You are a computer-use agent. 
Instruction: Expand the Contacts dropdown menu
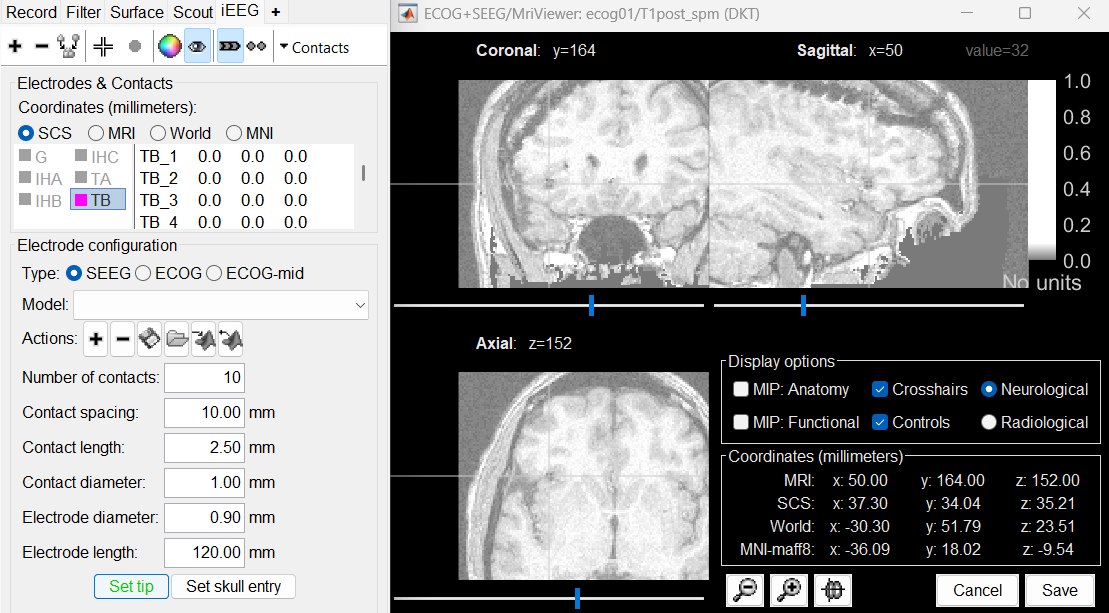point(313,47)
